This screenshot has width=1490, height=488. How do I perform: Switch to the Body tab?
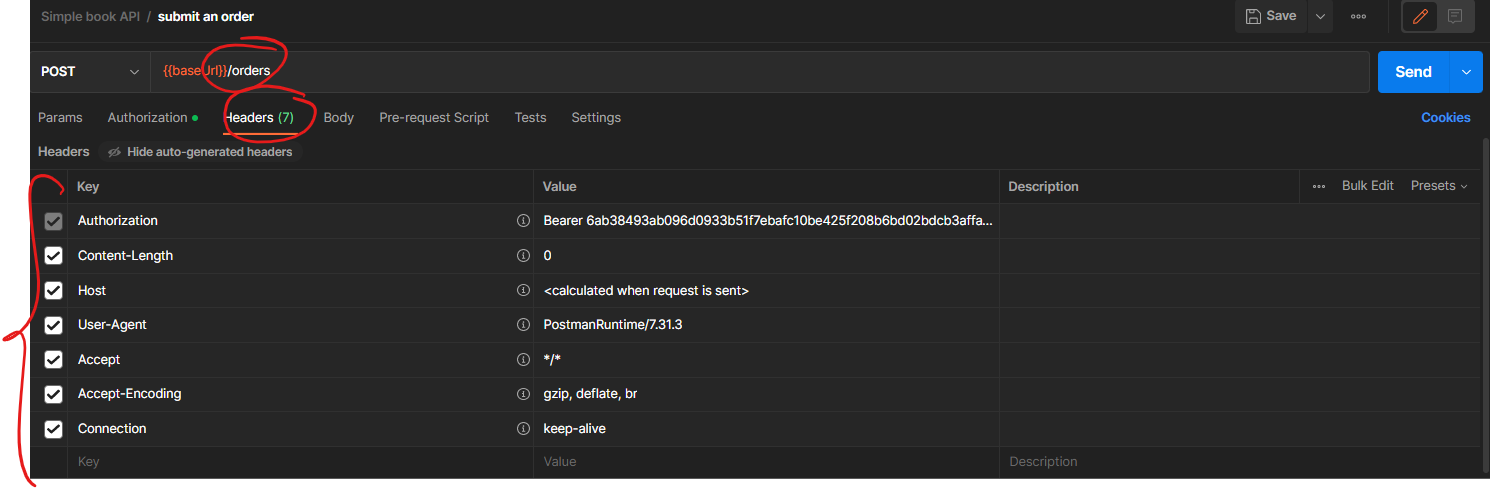click(339, 118)
